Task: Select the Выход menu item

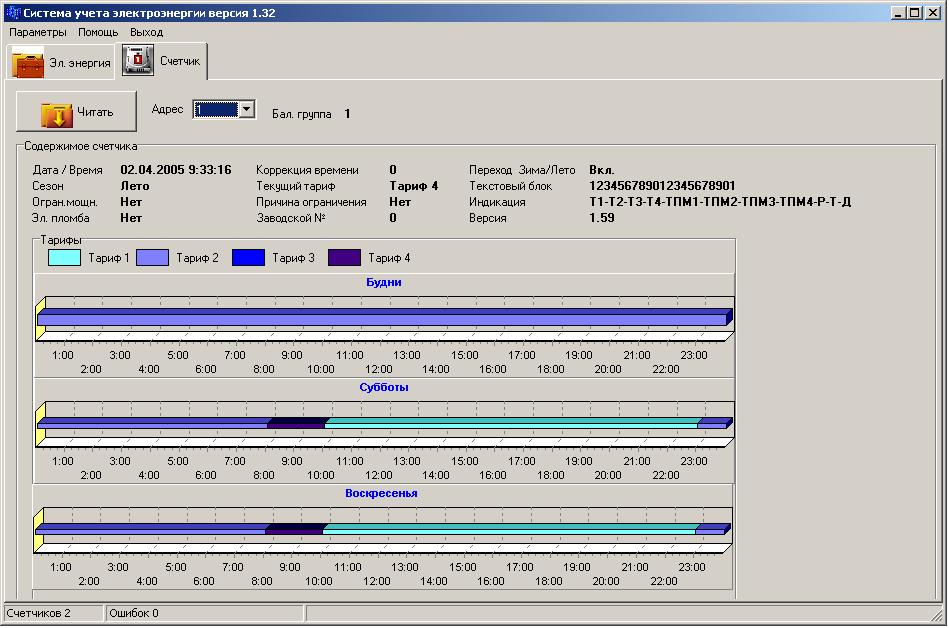Action: [x=146, y=32]
